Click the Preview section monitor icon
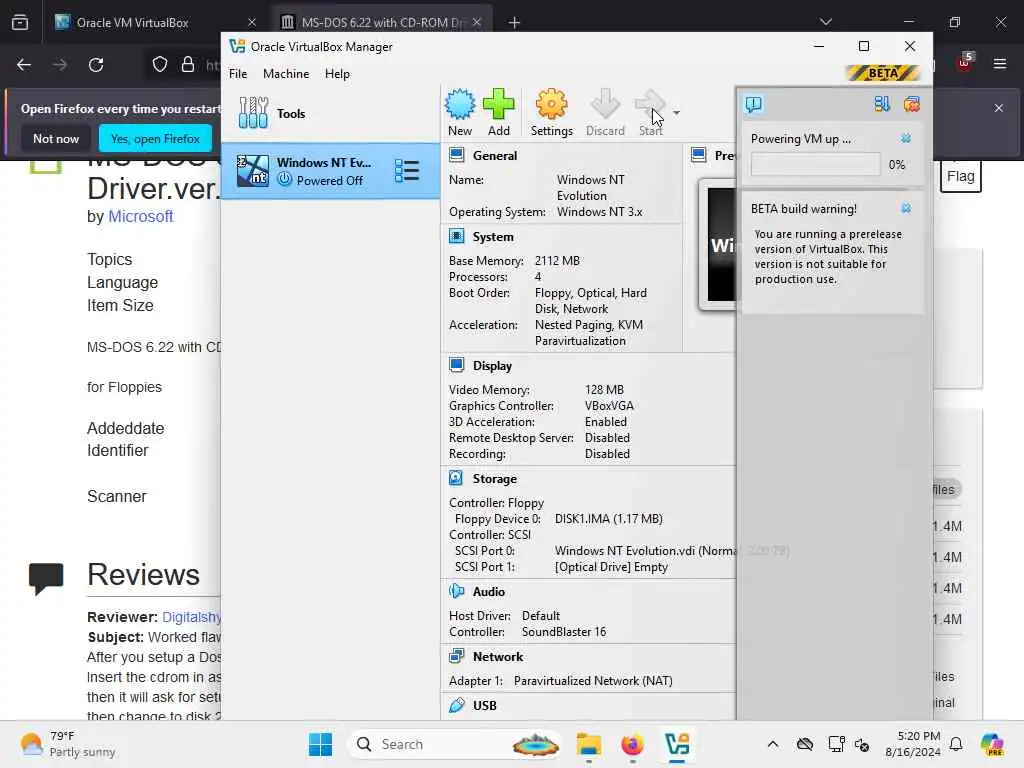Screen dimensions: 1024x768 click(699, 155)
